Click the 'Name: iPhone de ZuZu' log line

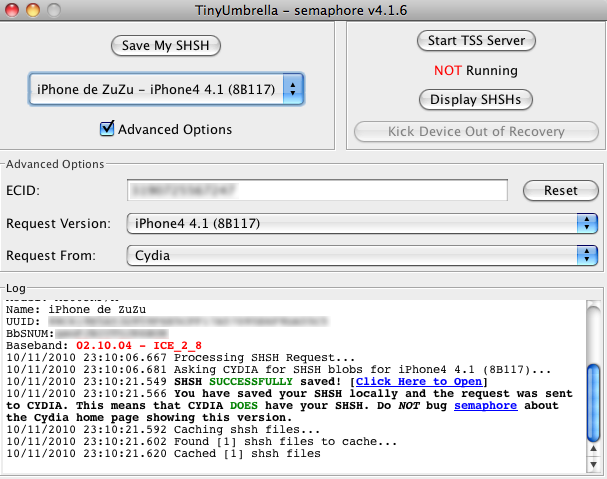point(76,309)
